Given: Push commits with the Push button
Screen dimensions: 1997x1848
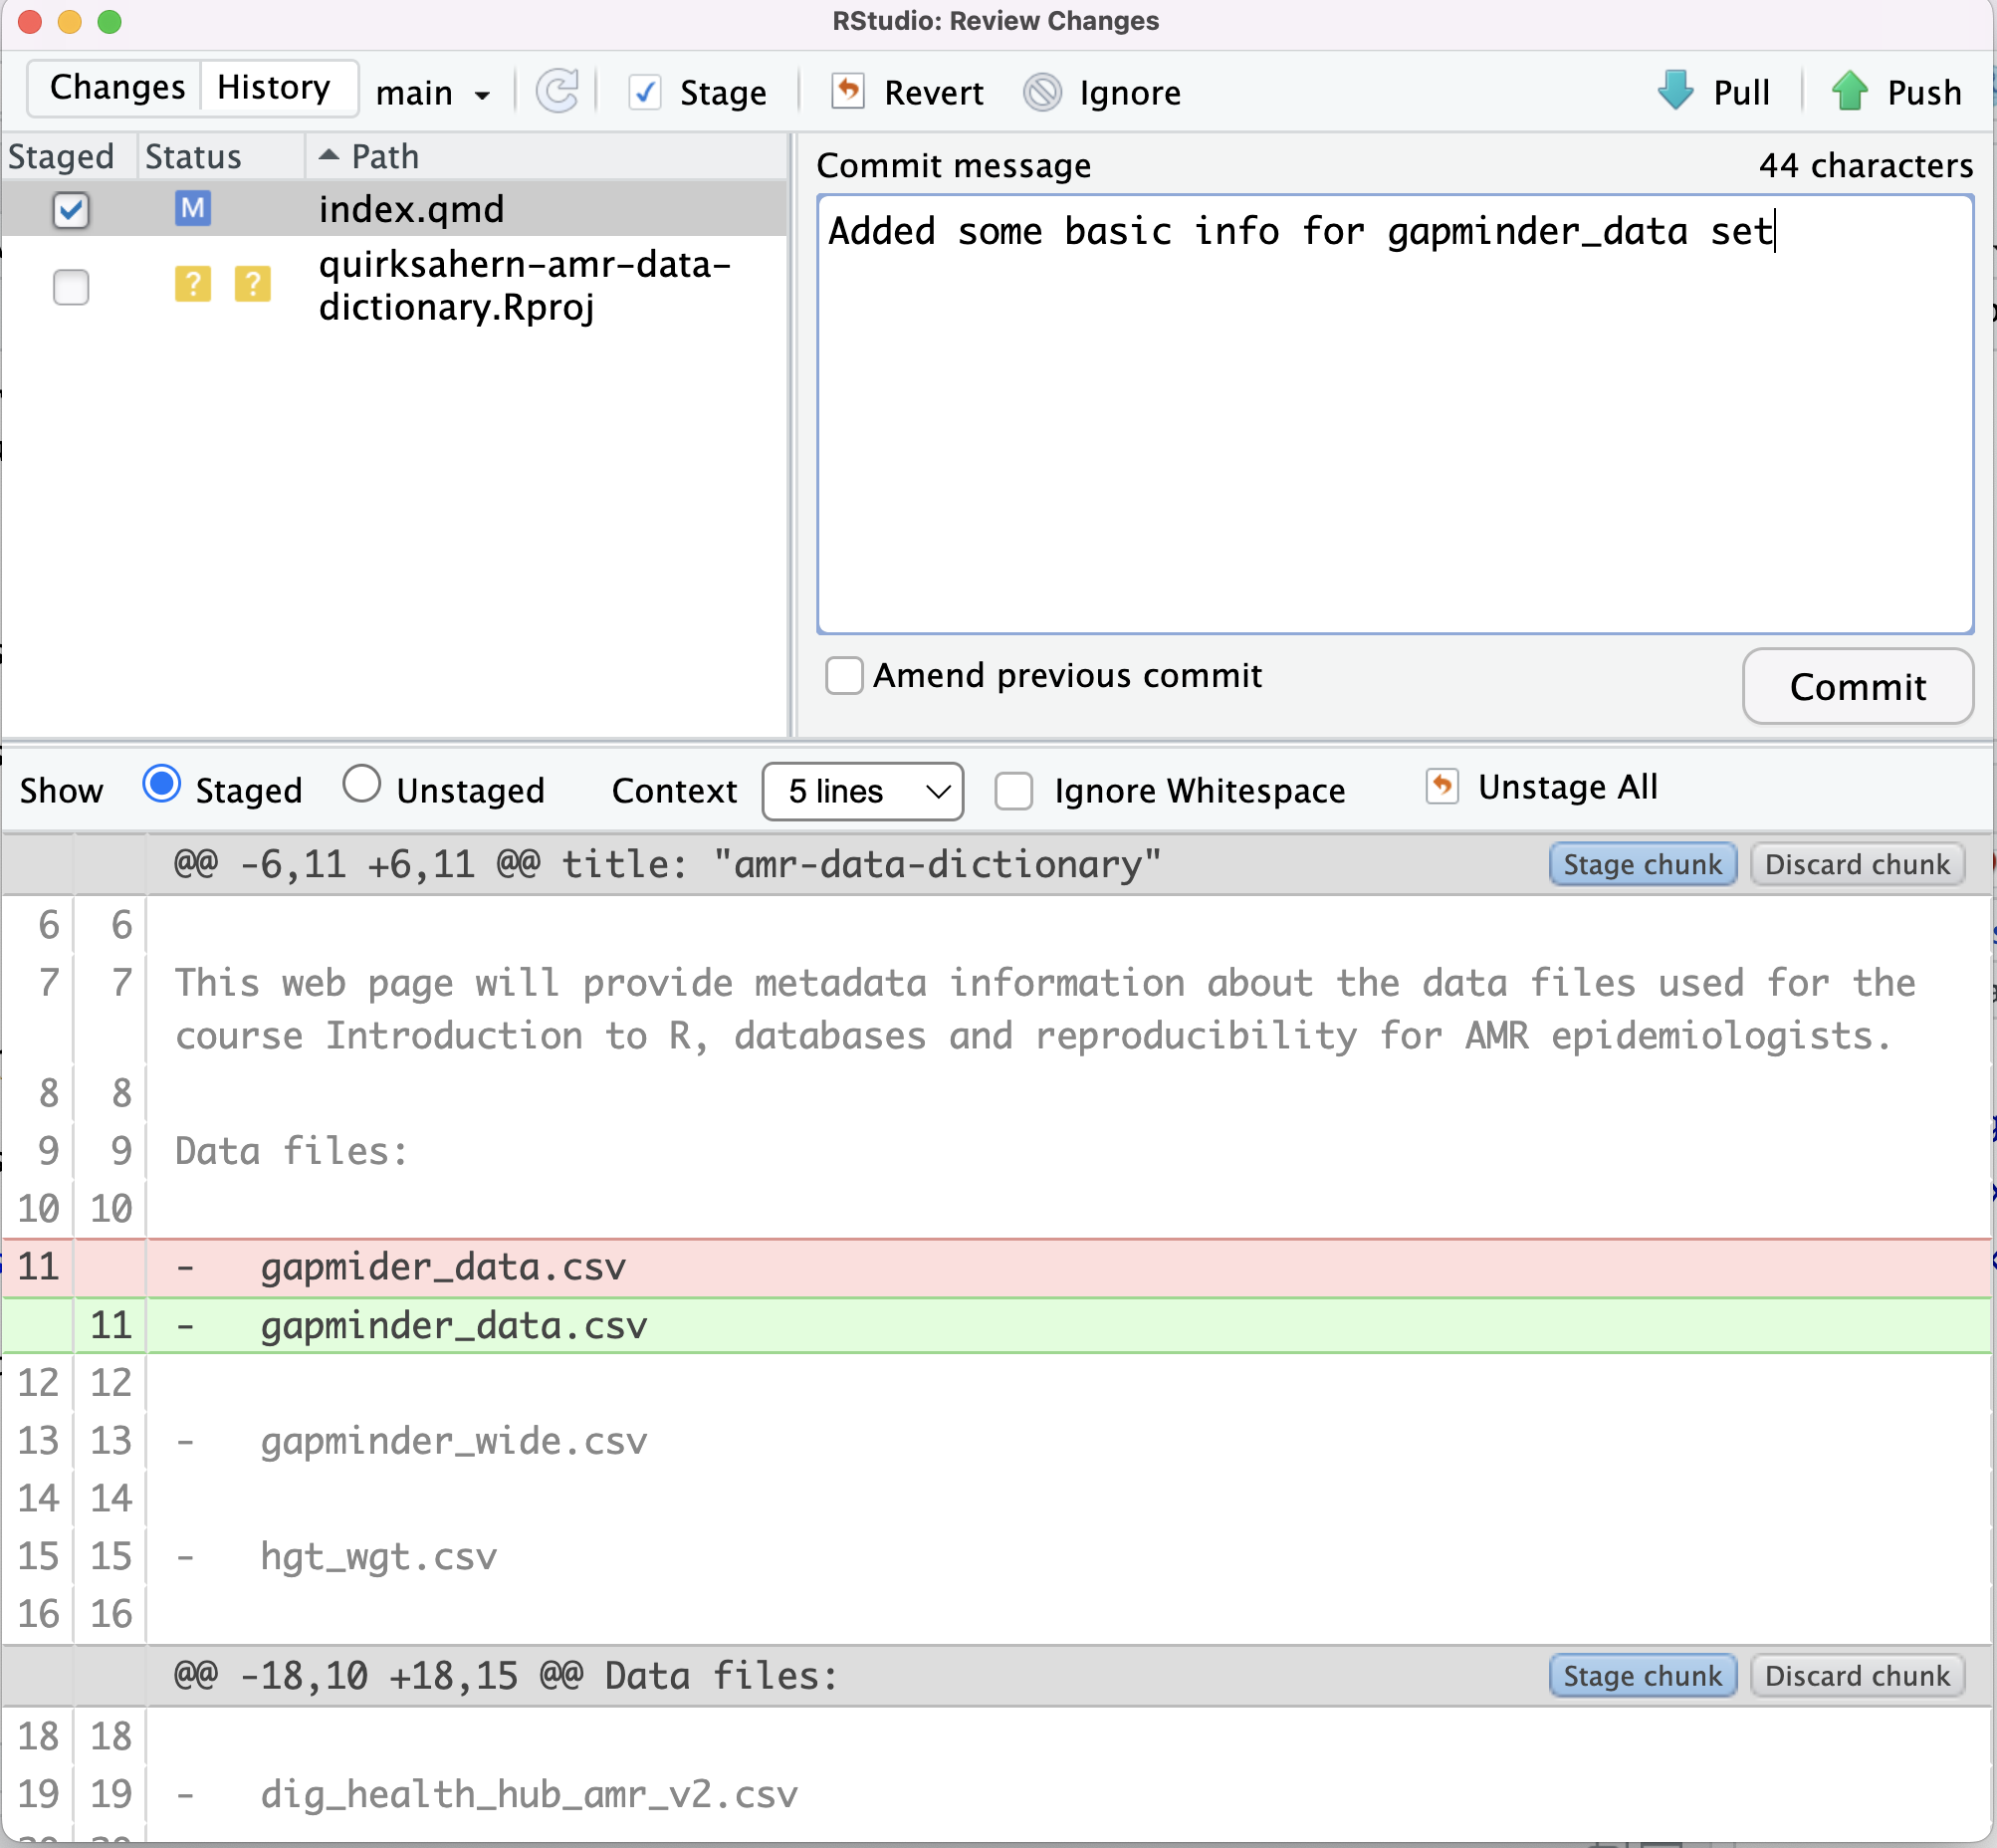Looking at the screenshot, I should coord(1896,93).
